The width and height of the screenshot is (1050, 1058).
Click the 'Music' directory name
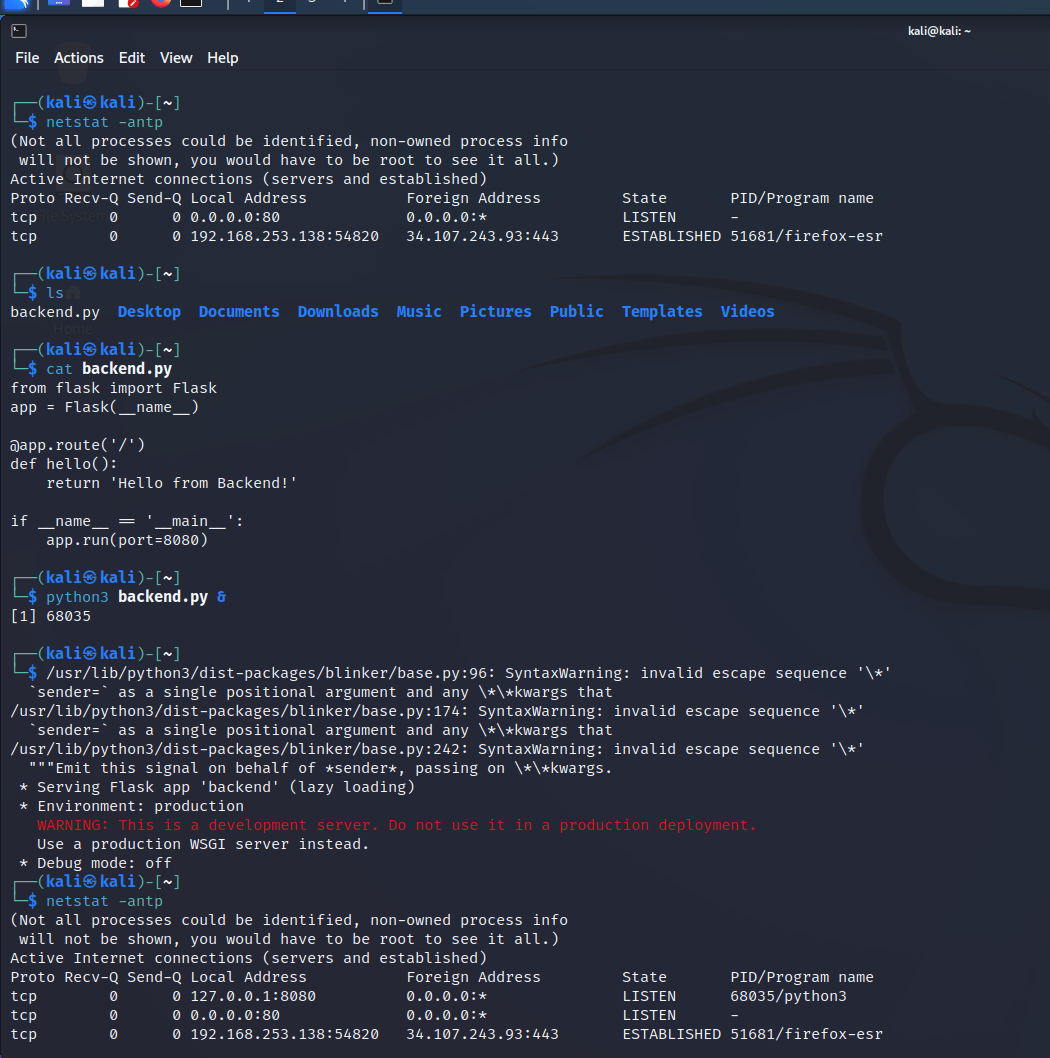click(x=419, y=312)
